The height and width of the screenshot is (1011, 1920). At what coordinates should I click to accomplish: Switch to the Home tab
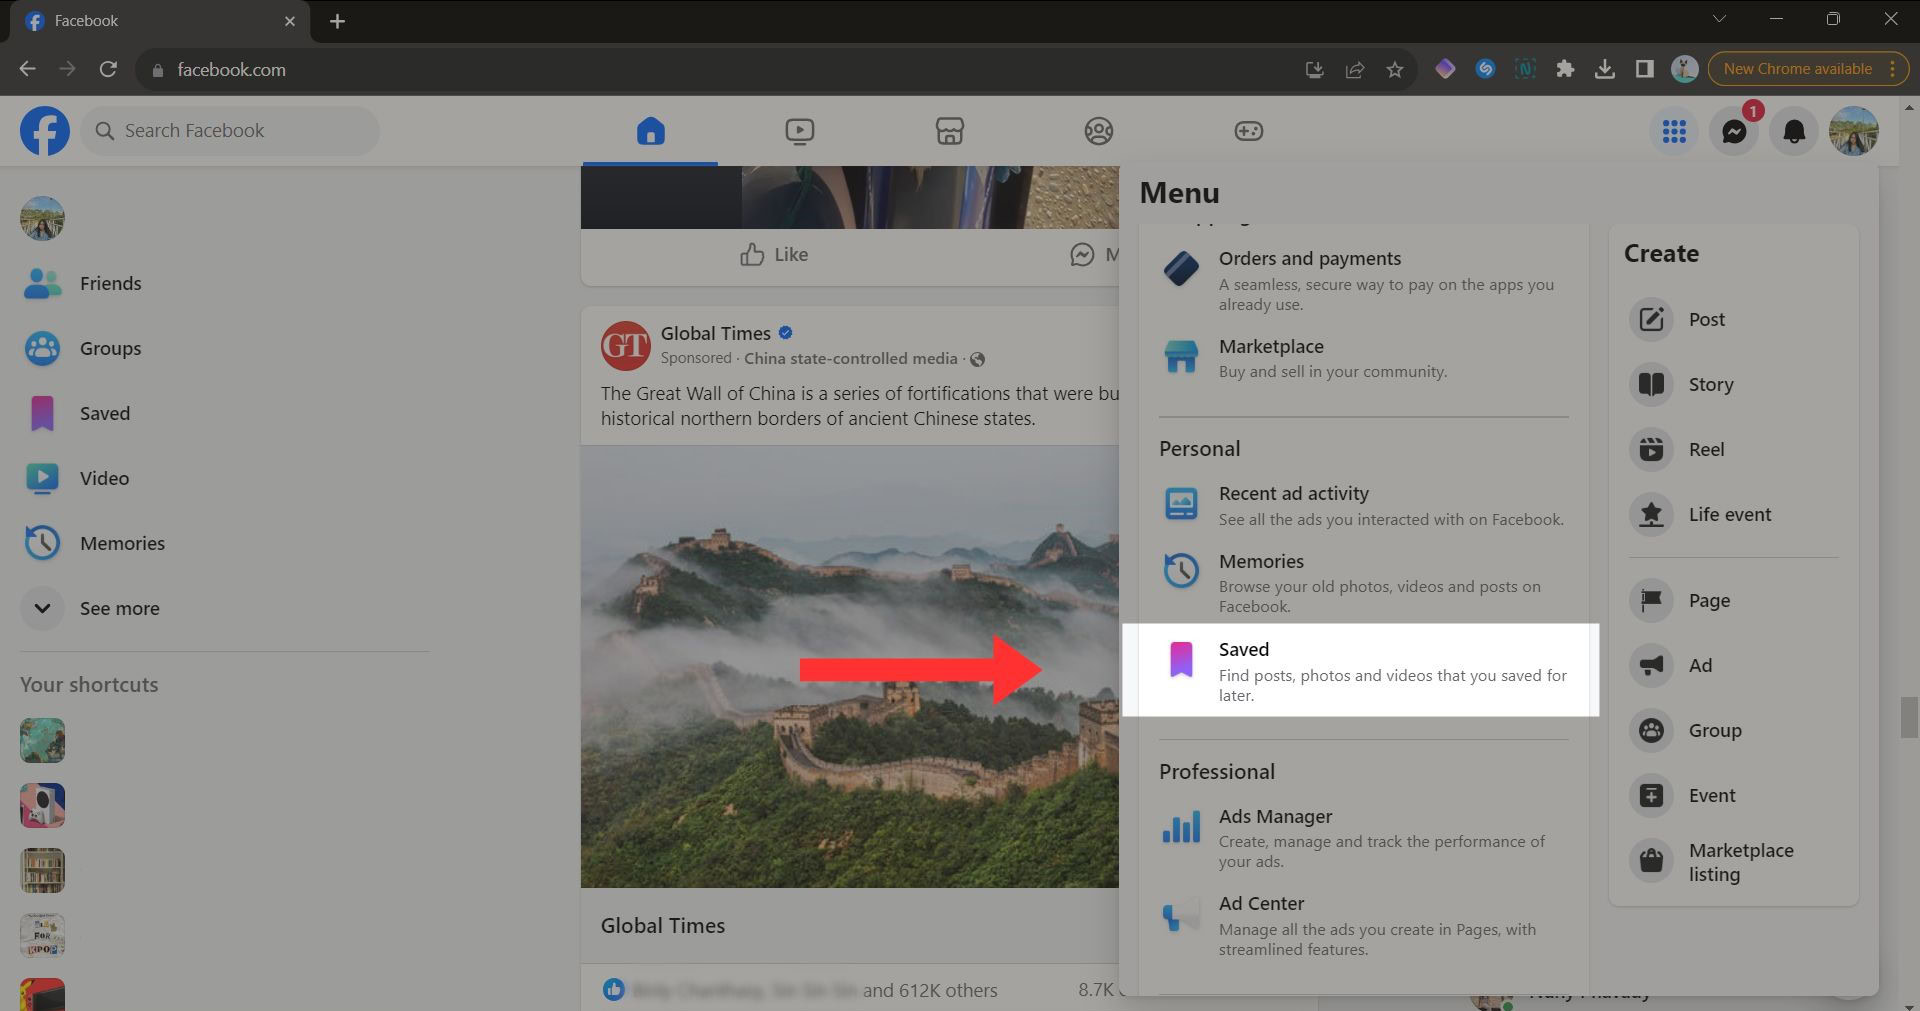pyautogui.click(x=650, y=131)
